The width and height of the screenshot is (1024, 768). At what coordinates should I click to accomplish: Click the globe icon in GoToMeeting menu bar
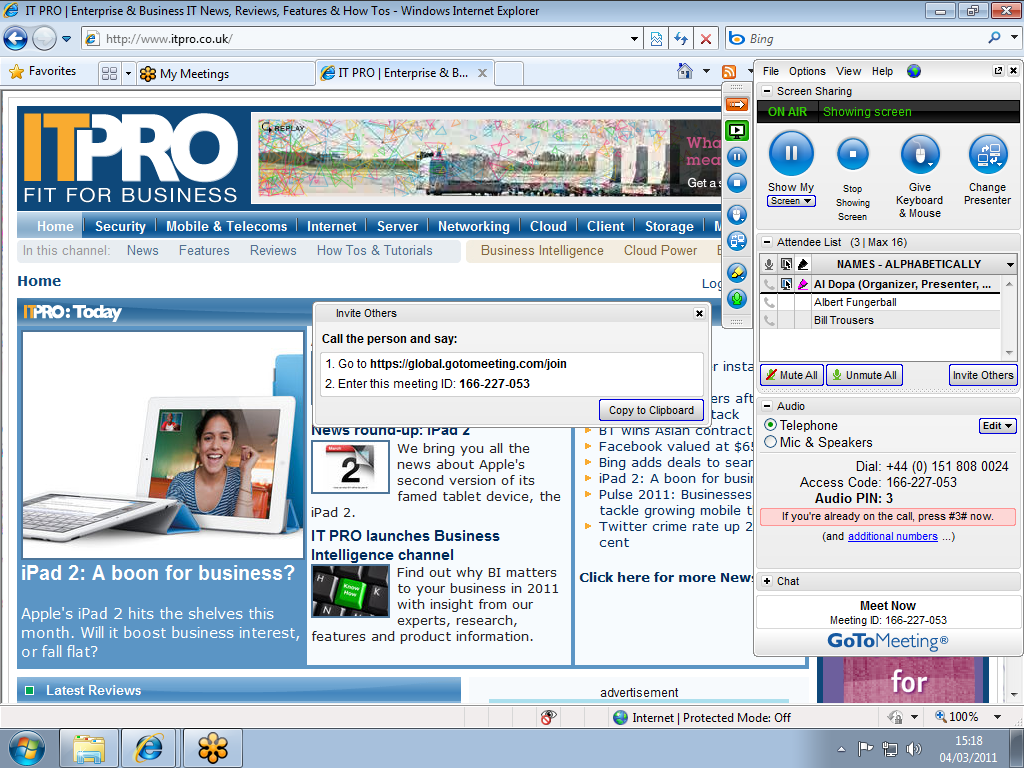[x=914, y=71]
